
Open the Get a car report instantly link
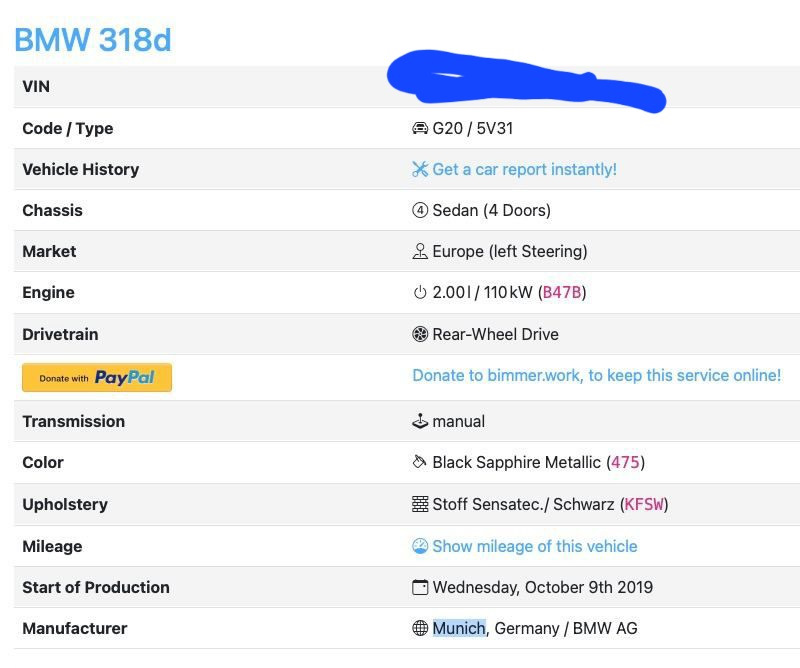(524, 169)
